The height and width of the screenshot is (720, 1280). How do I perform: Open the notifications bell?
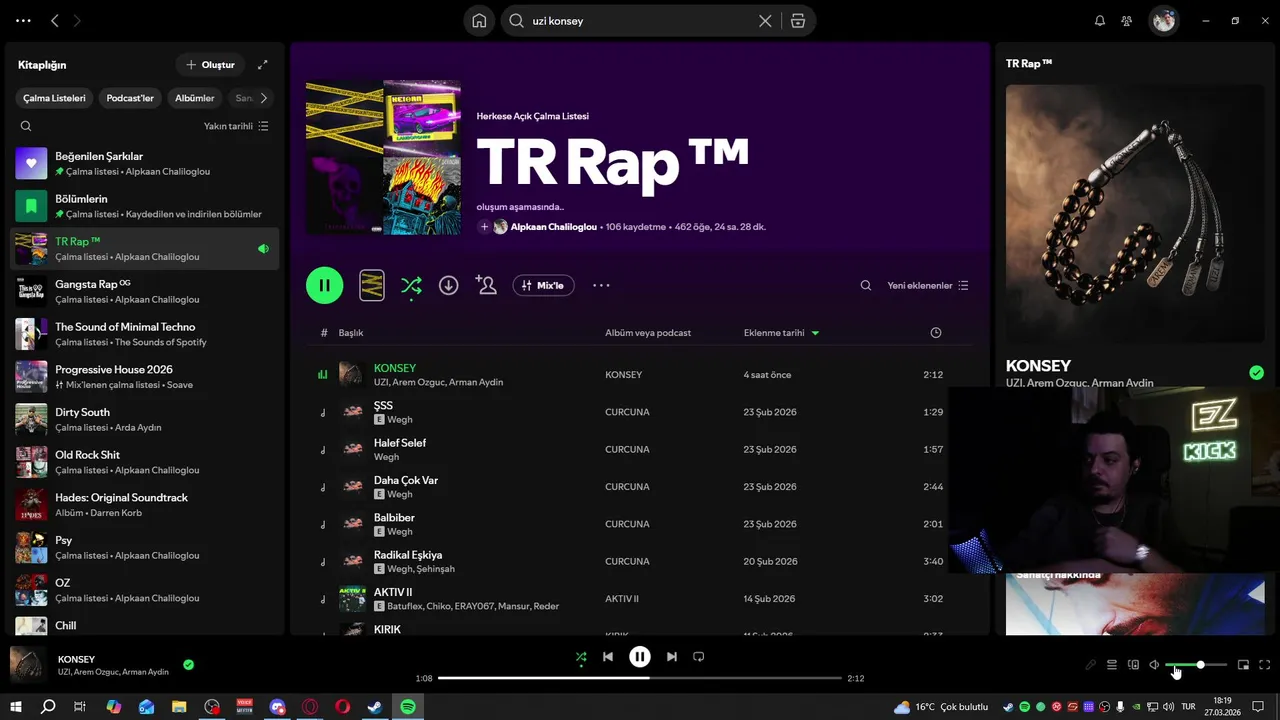pos(1100,21)
